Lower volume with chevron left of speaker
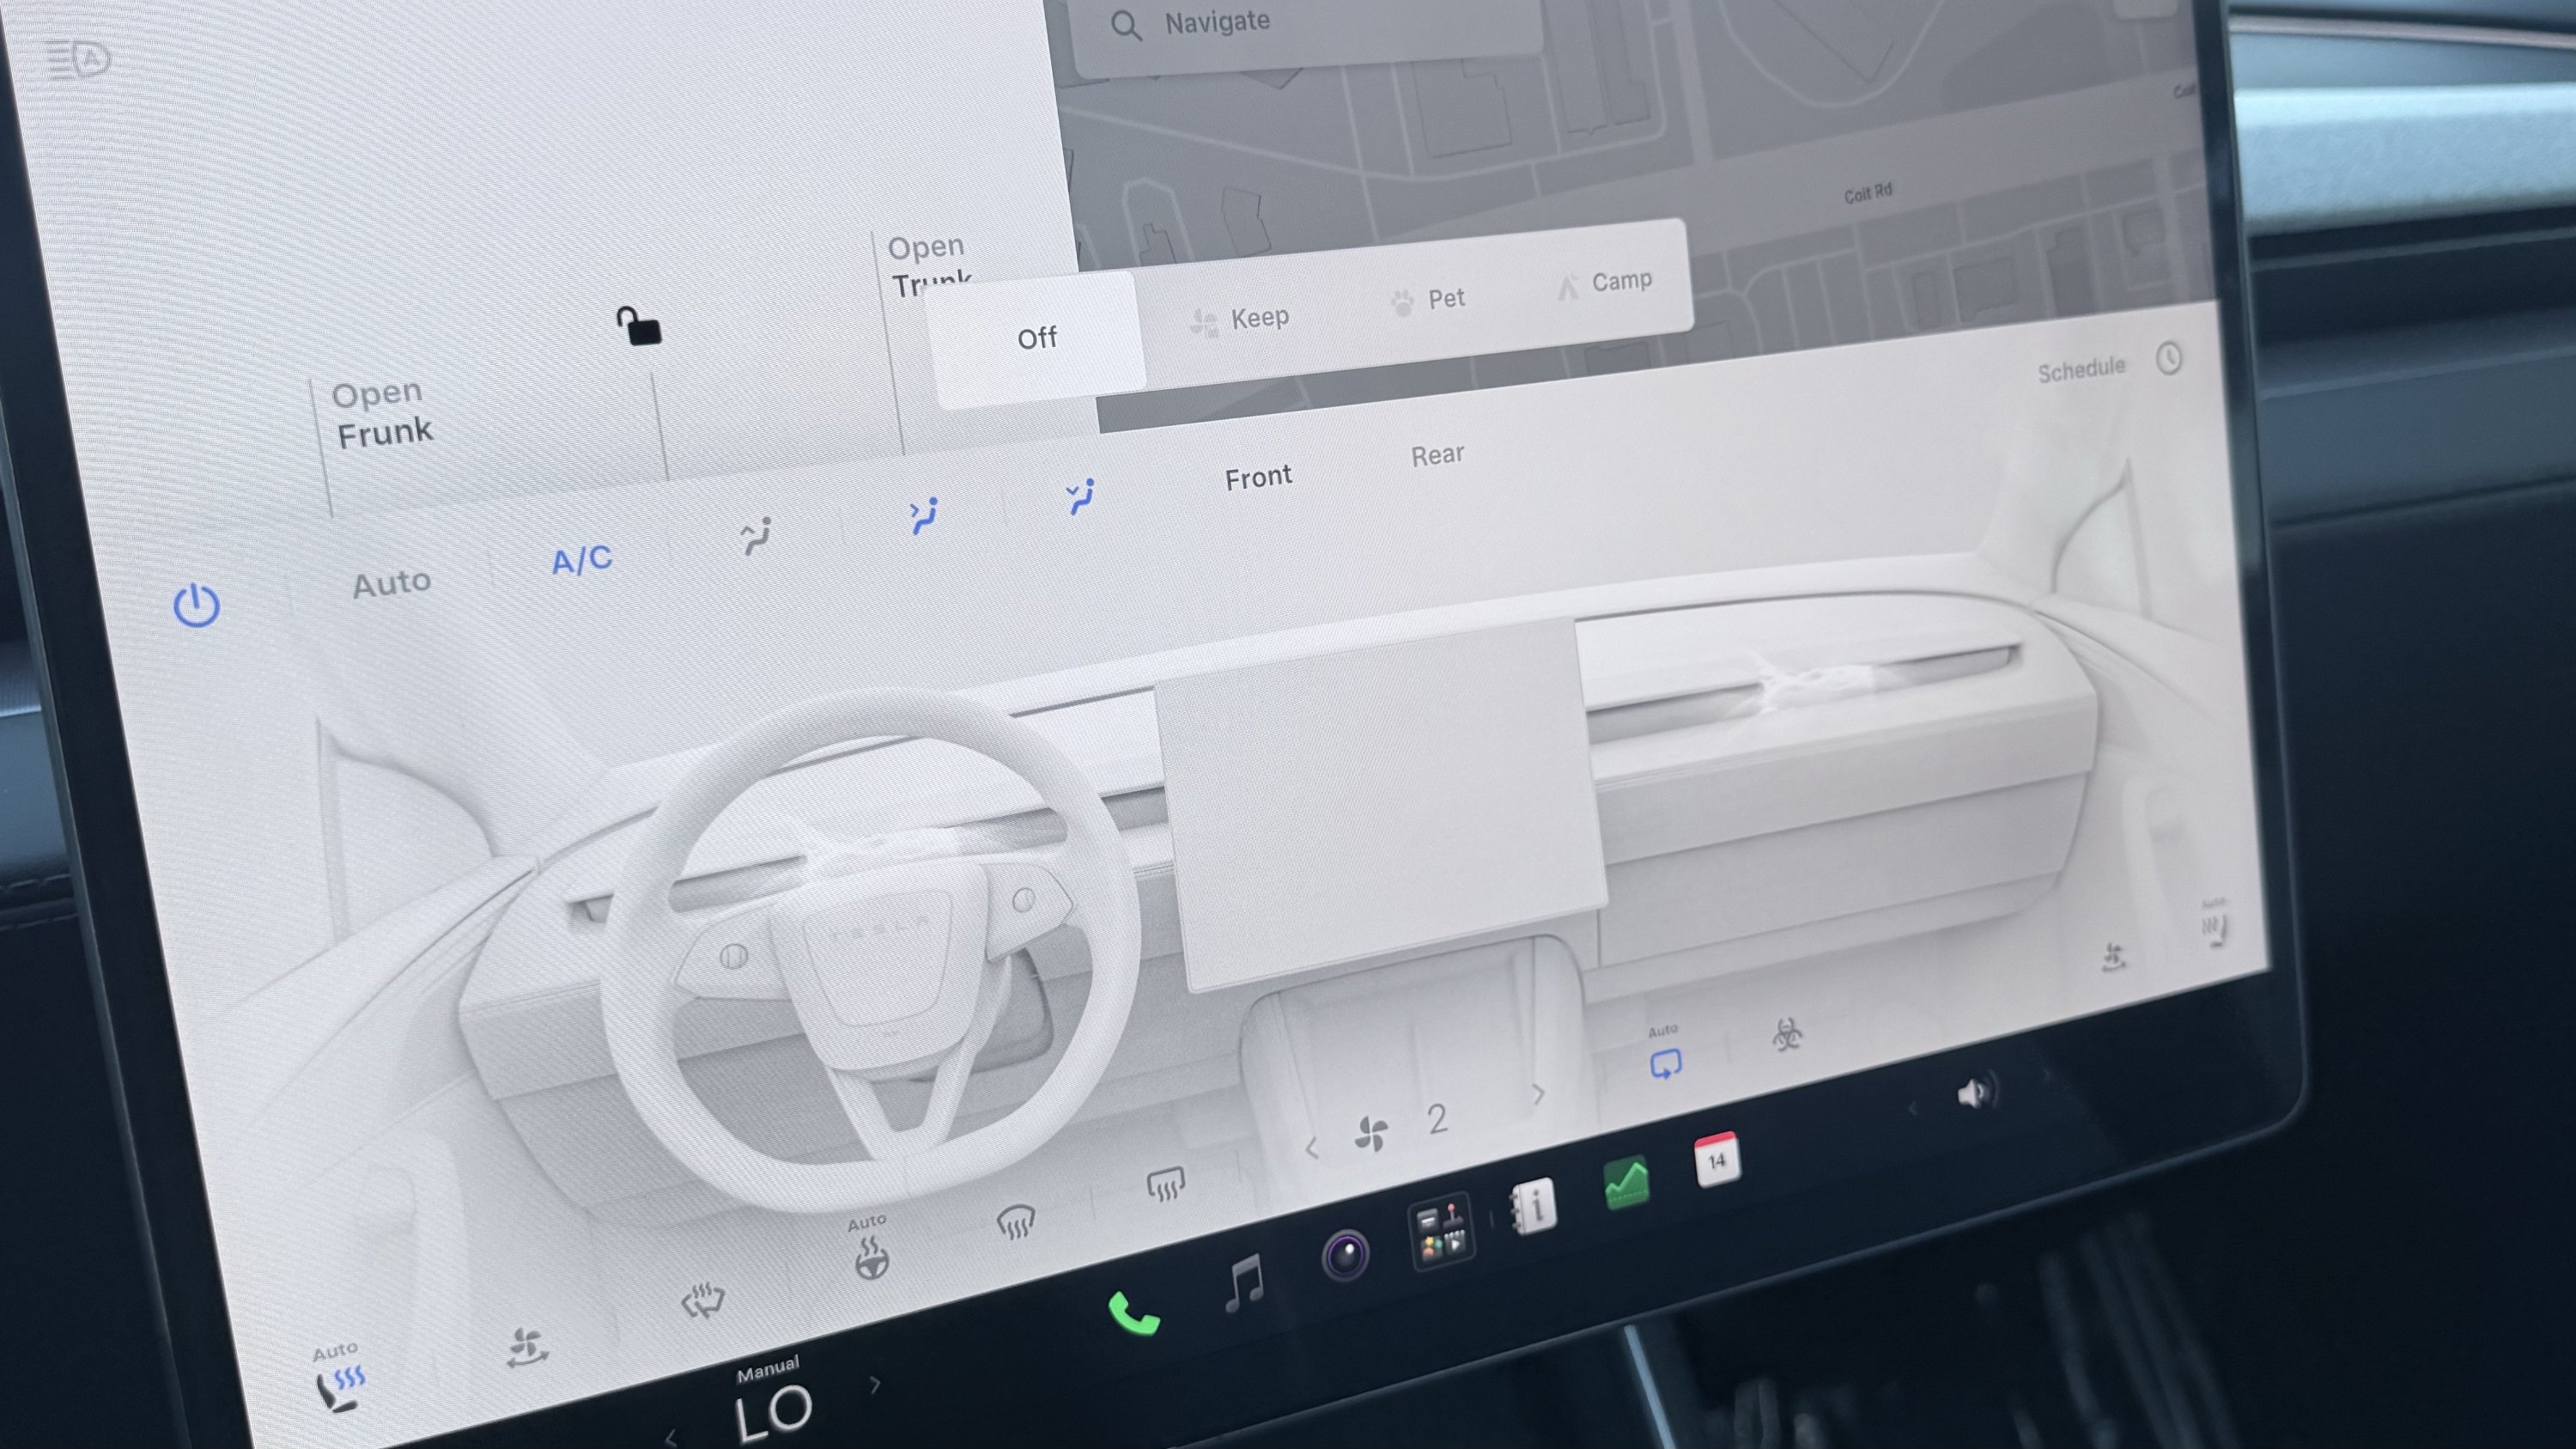This screenshot has height=1449, width=2576. [x=1913, y=1109]
